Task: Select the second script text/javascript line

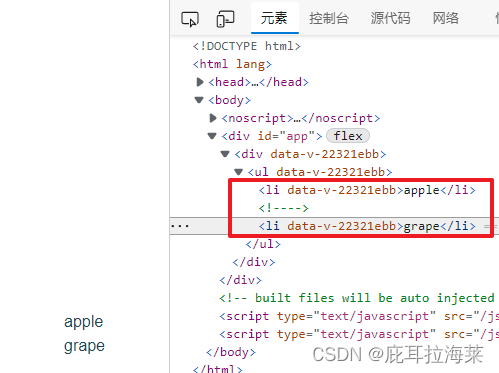Action: tap(358, 334)
